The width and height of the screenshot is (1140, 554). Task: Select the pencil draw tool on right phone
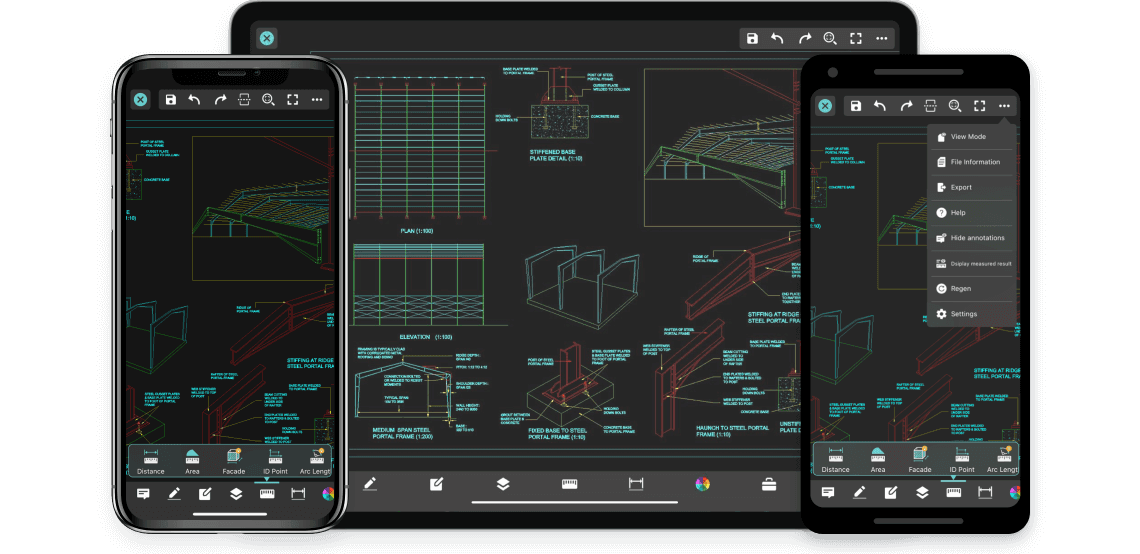[859, 493]
